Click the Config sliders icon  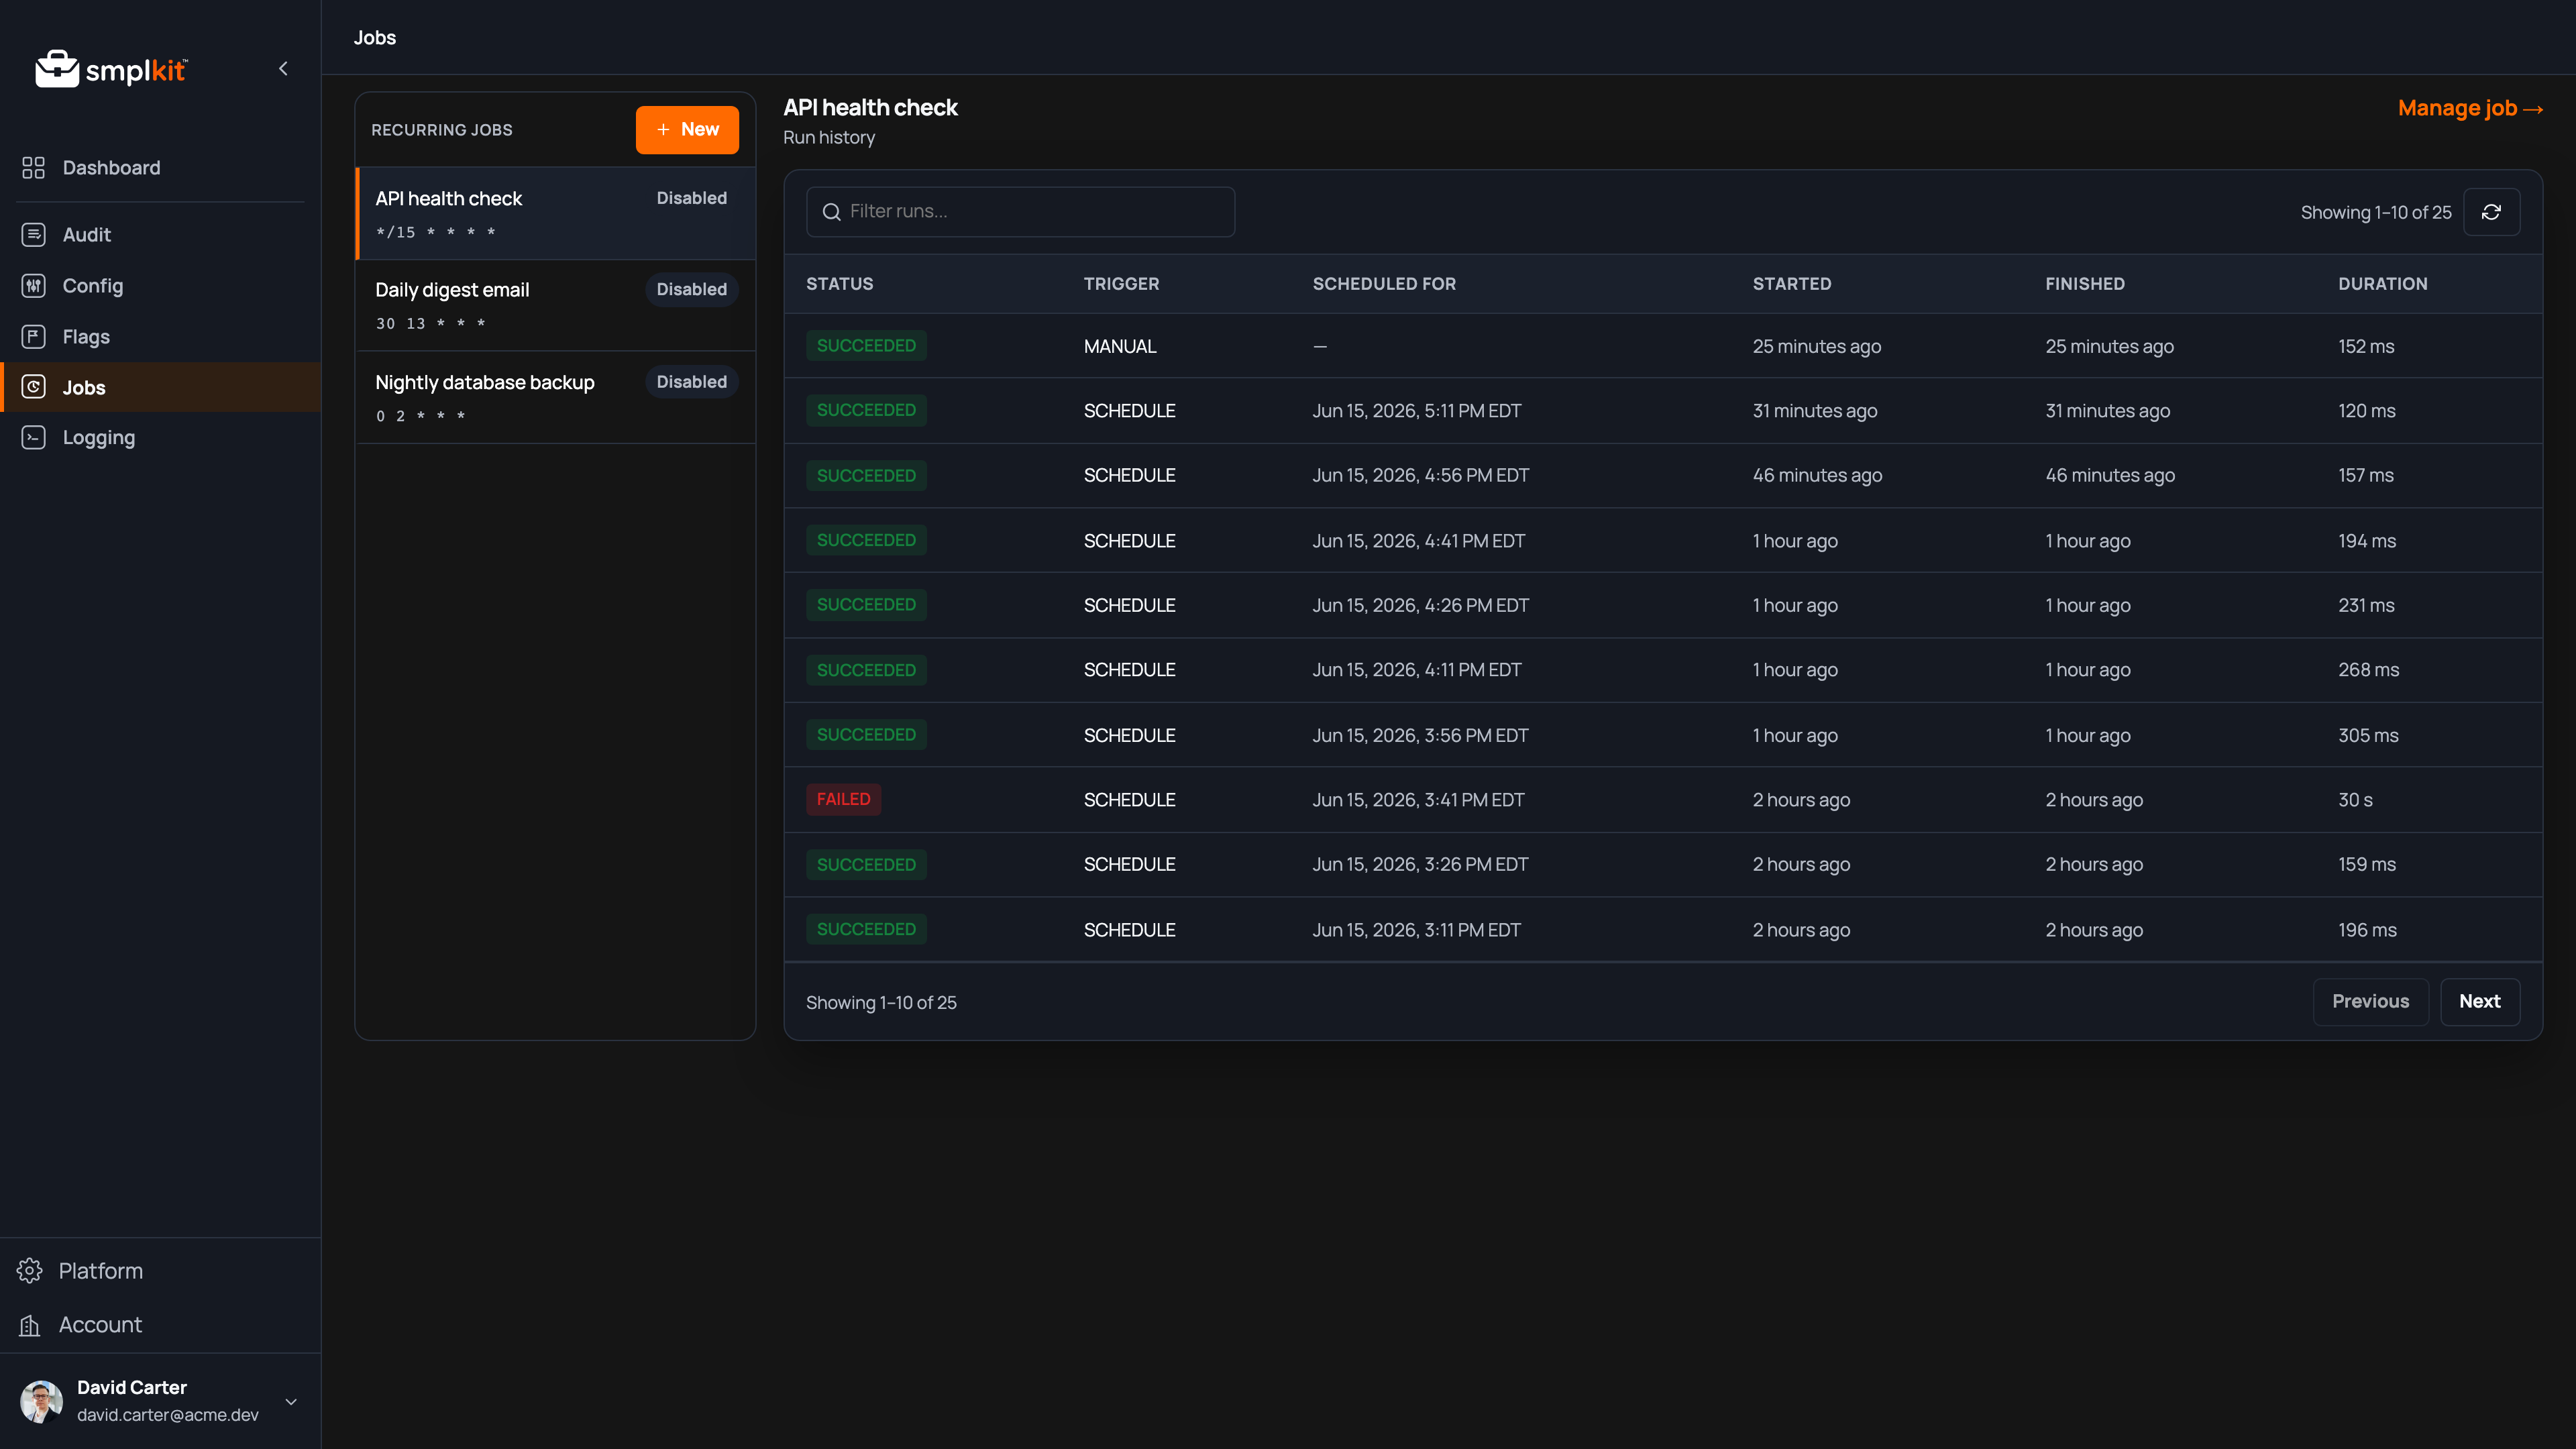33,286
